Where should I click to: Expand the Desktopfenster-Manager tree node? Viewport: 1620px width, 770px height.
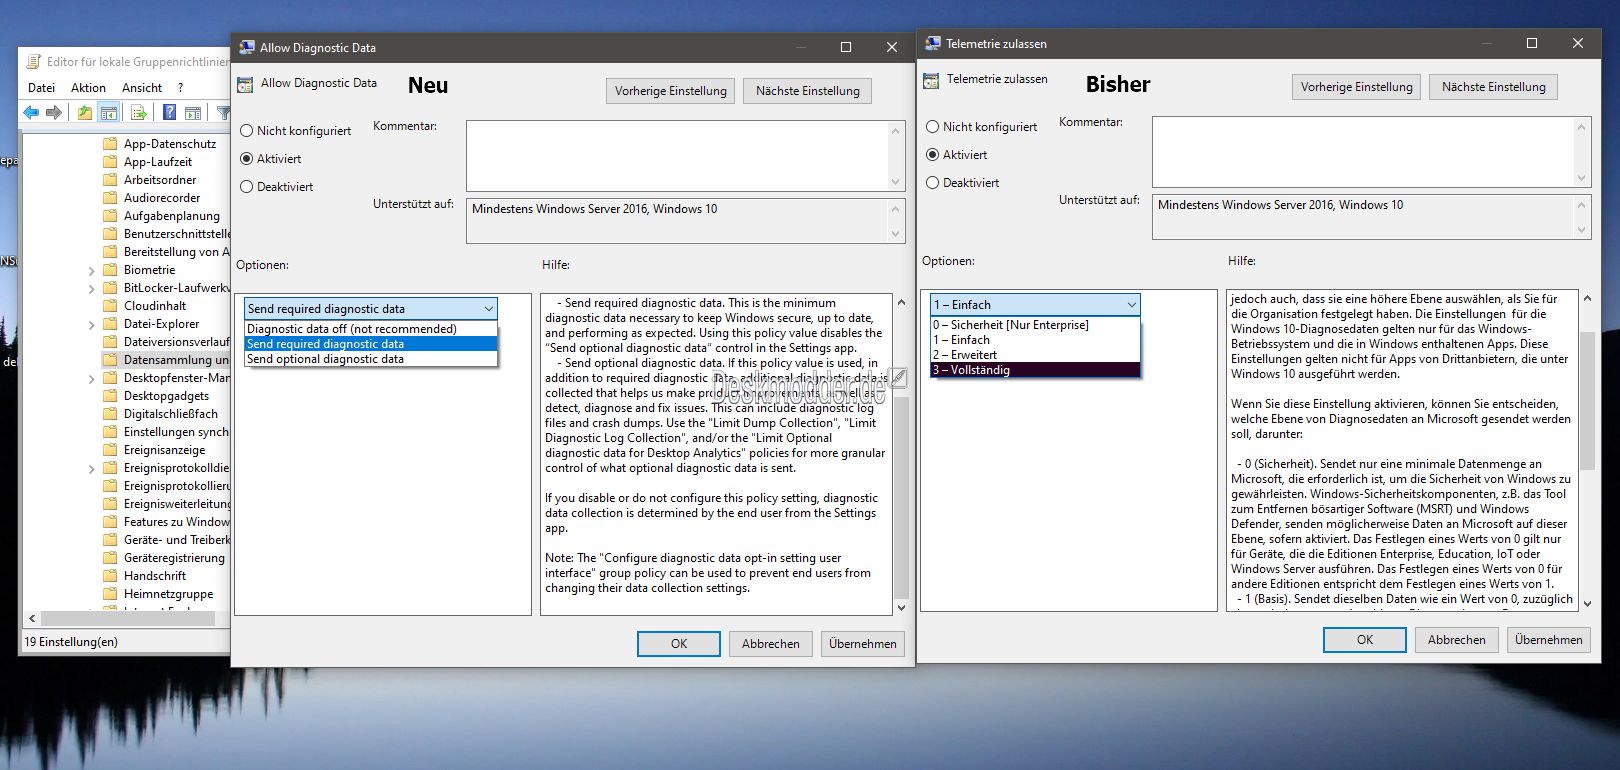[x=92, y=379]
